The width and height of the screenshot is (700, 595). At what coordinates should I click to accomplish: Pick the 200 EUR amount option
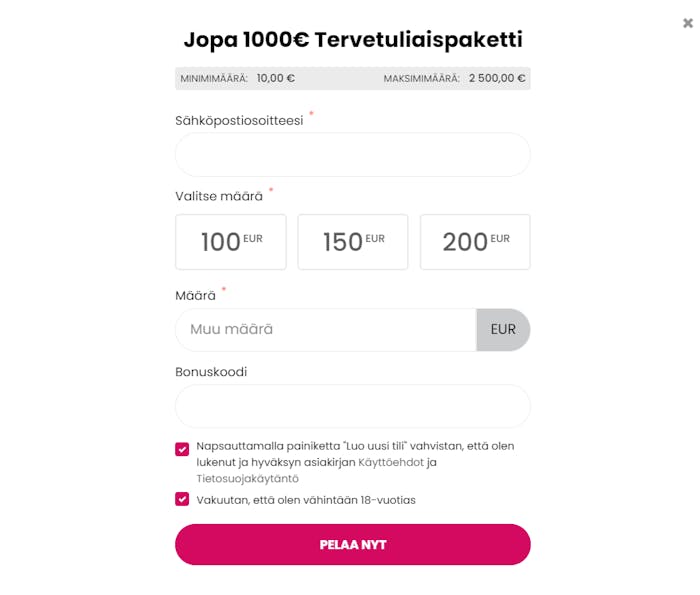475,242
